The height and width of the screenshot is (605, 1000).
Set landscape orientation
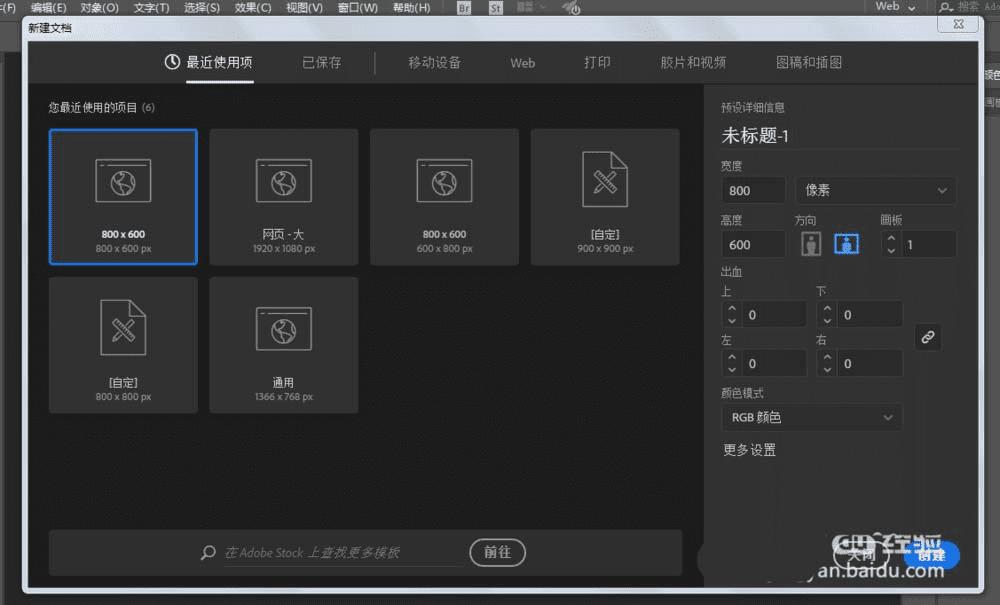846,244
